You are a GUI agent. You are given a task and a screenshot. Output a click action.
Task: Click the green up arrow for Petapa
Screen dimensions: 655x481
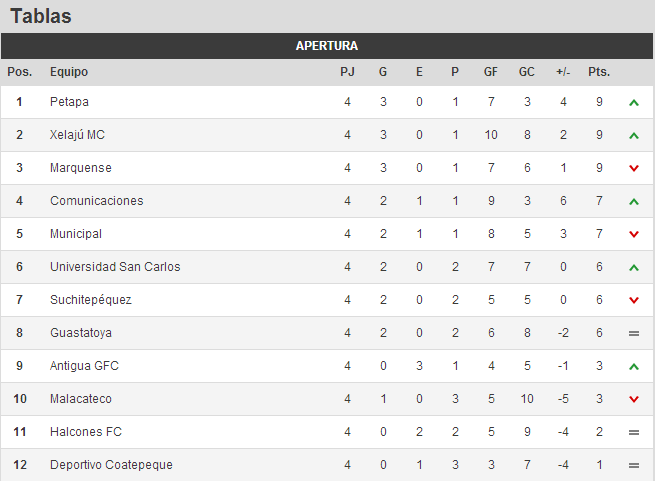pos(634,102)
